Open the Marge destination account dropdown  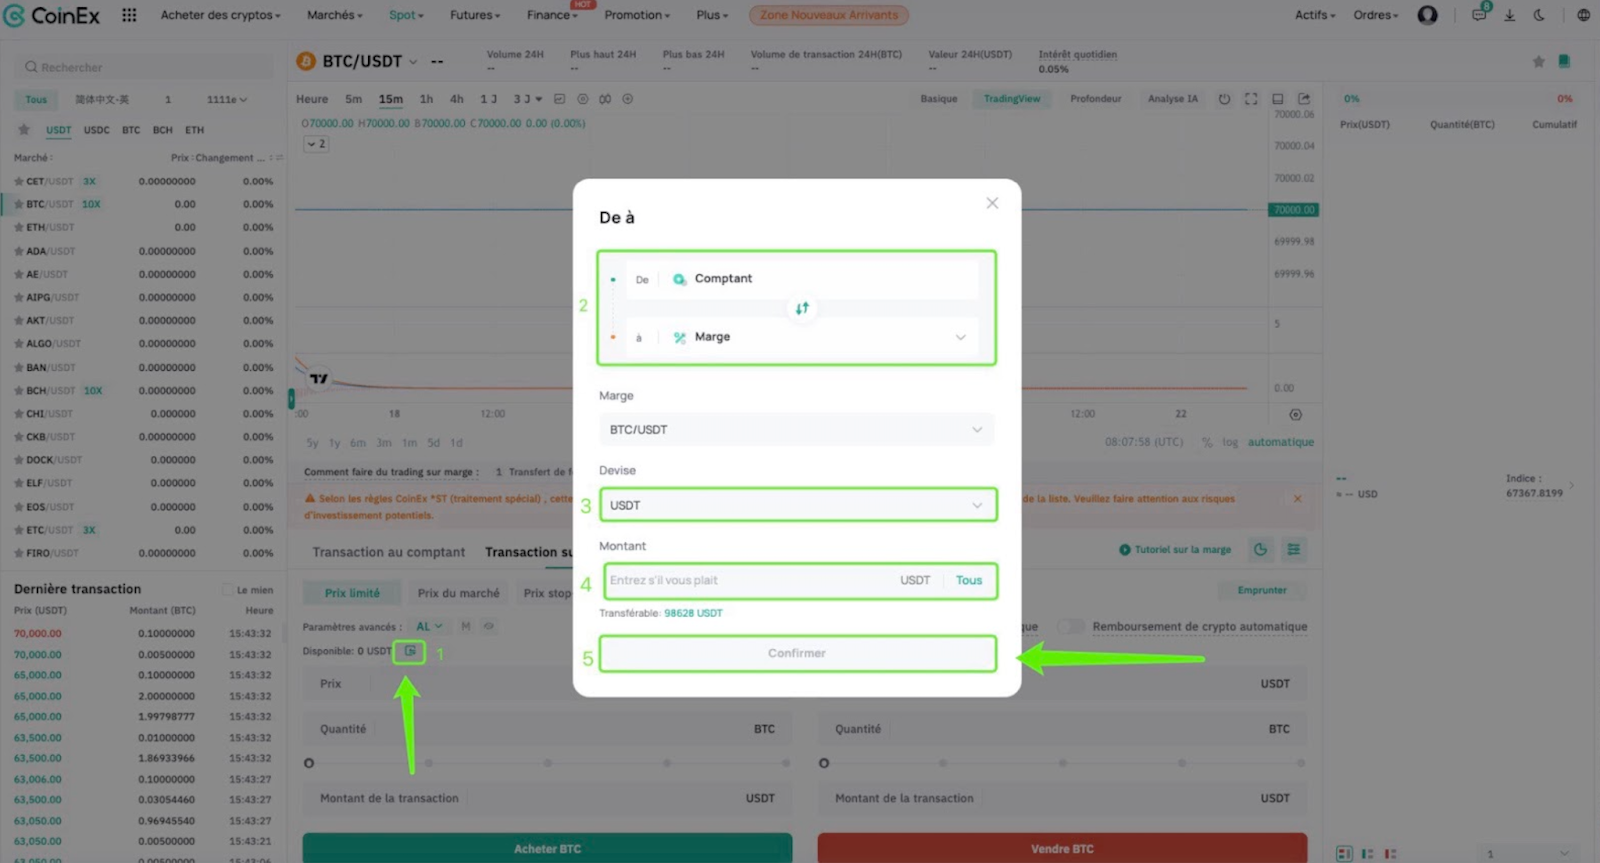pos(803,337)
